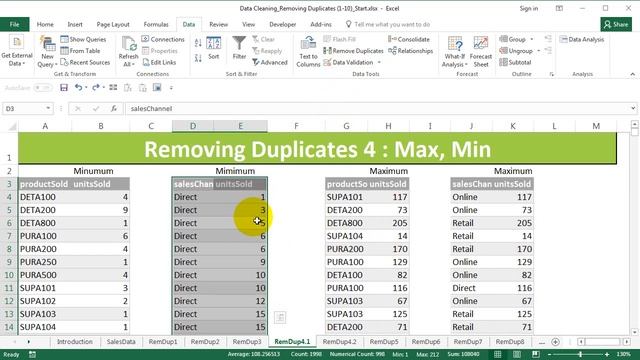
Task: Customize Quick Access Toolbar dropdown
Action: 171,87
